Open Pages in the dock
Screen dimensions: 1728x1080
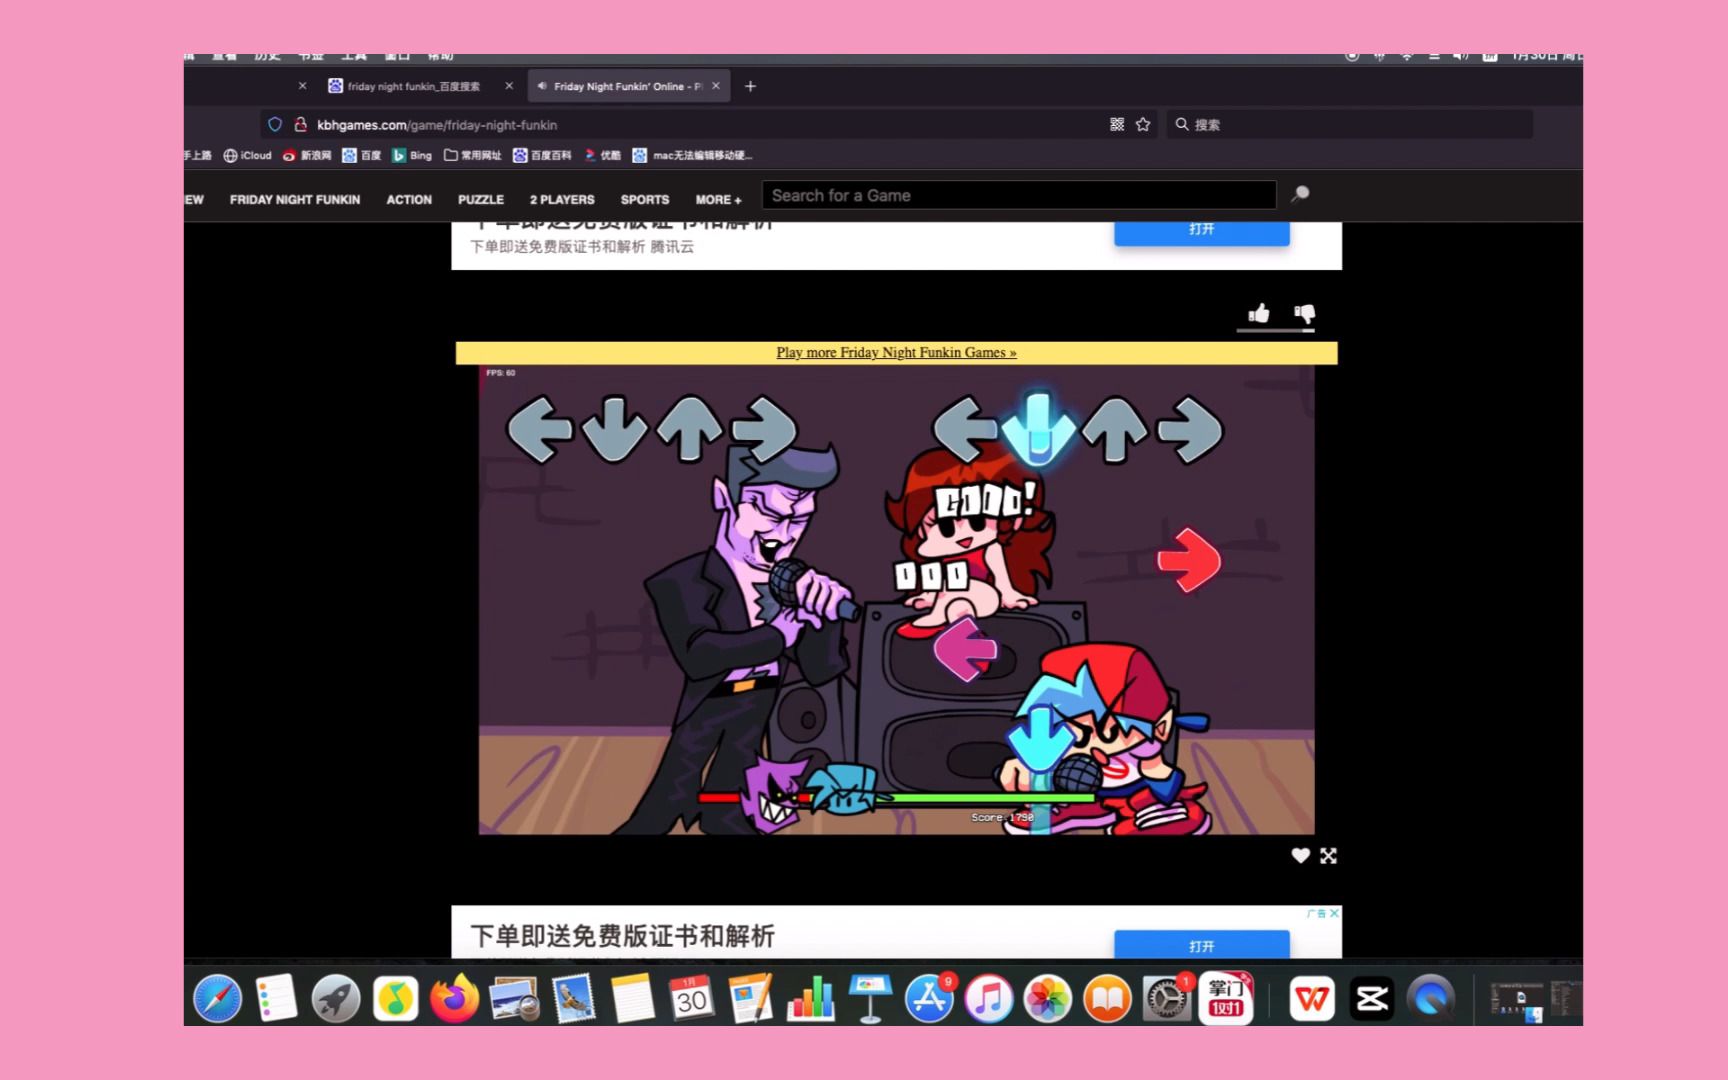point(751,998)
